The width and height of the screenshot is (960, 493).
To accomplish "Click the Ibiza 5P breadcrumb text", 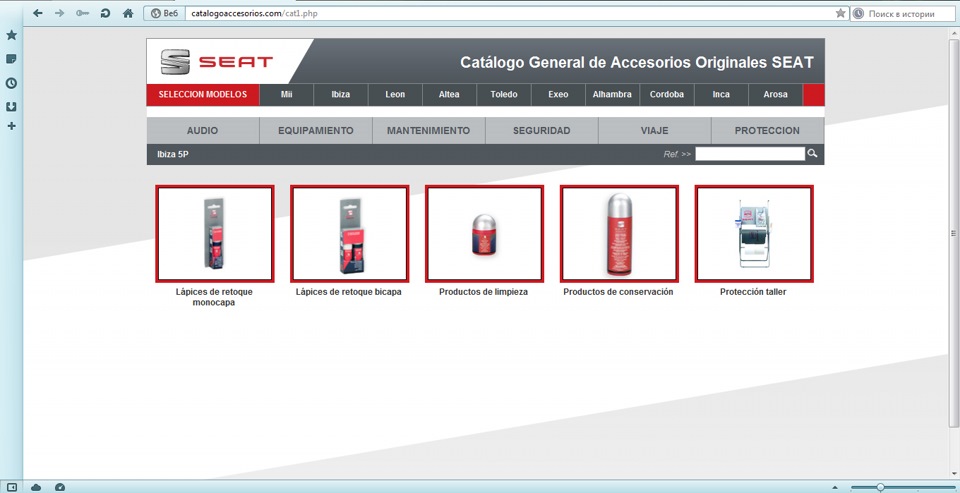I will [173, 154].
